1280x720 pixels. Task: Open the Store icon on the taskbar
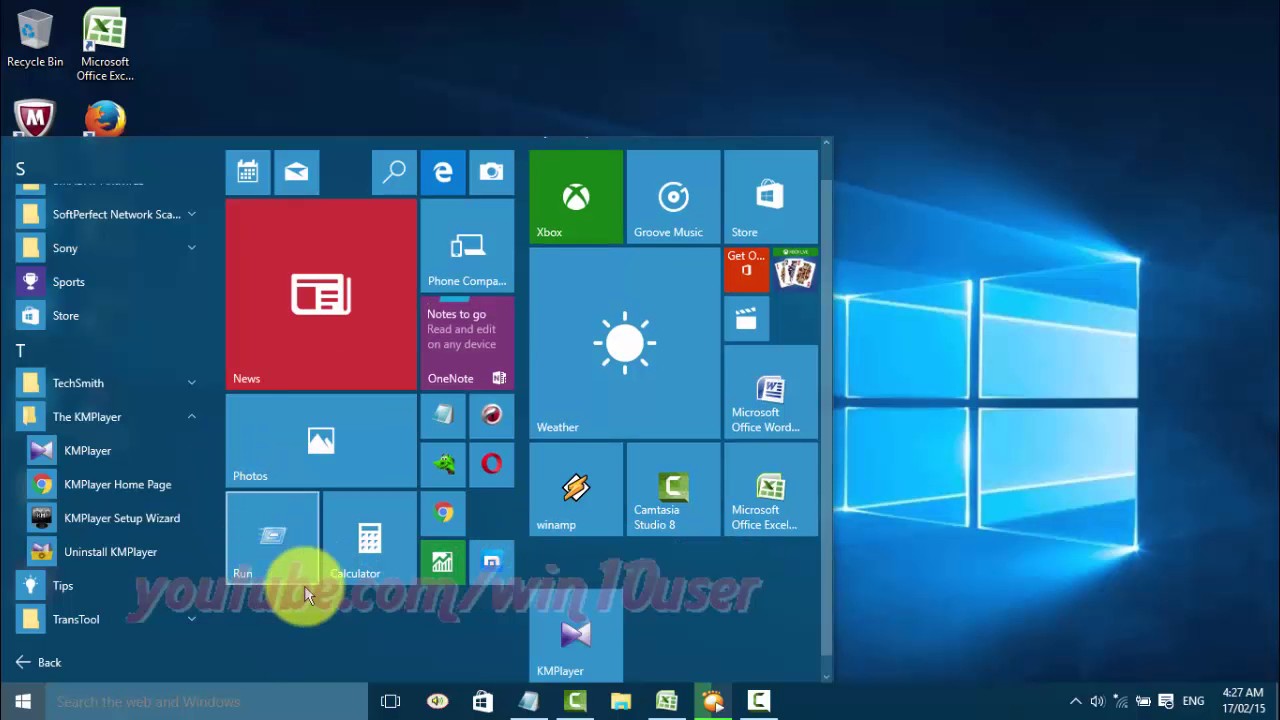pos(483,702)
